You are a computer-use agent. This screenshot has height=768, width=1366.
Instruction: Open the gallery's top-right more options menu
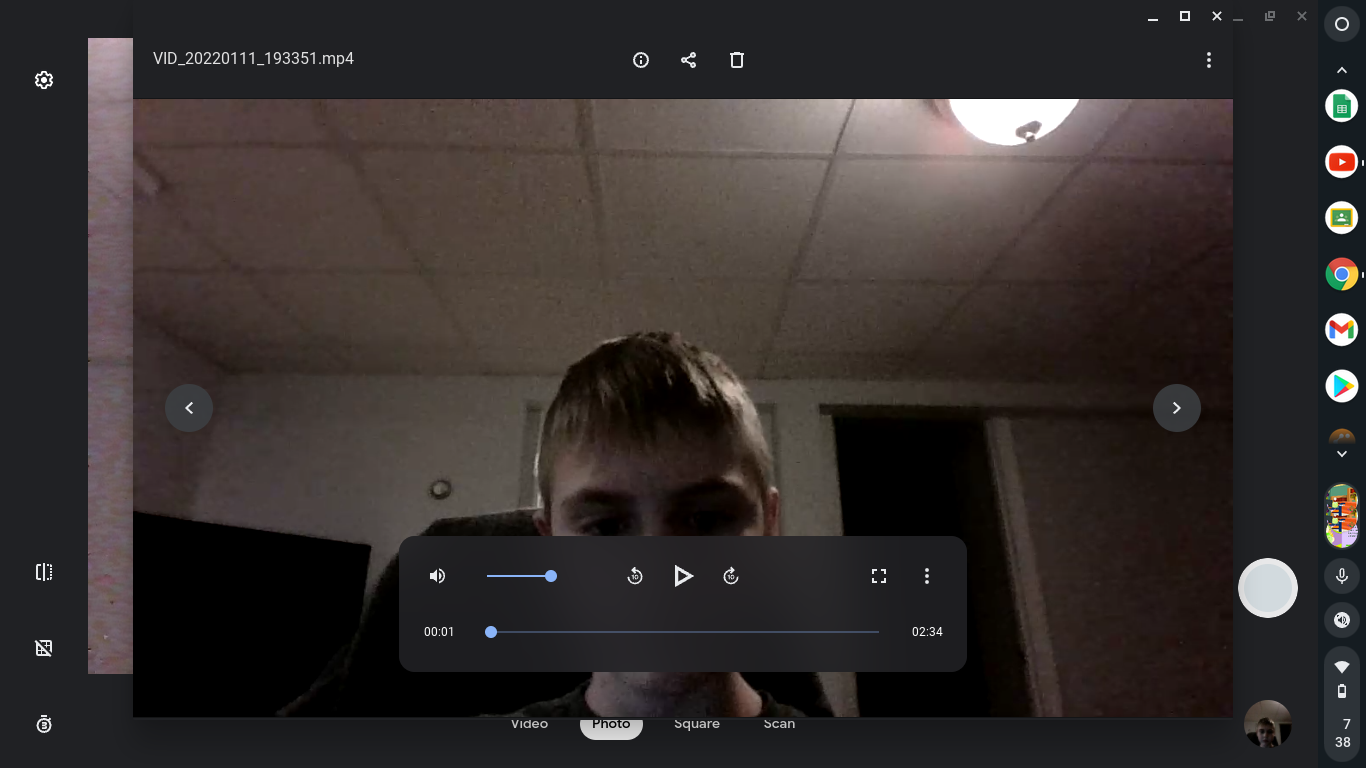[1208, 60]
